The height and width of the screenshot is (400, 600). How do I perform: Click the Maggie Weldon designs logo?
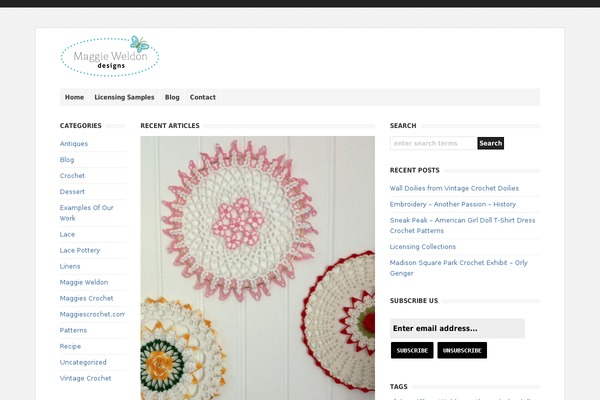click(110, 56)
